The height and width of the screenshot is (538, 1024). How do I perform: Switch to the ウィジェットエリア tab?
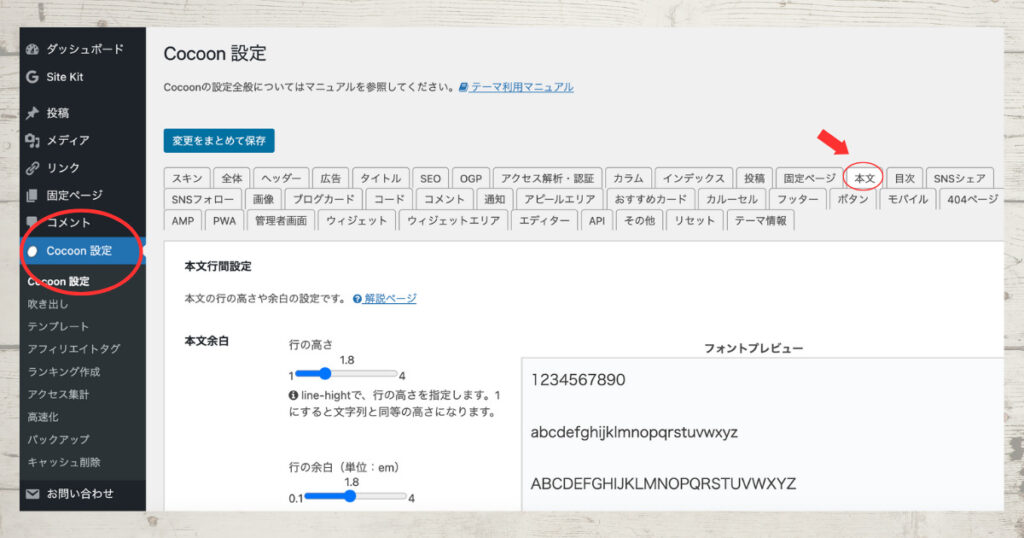point(453,221)
